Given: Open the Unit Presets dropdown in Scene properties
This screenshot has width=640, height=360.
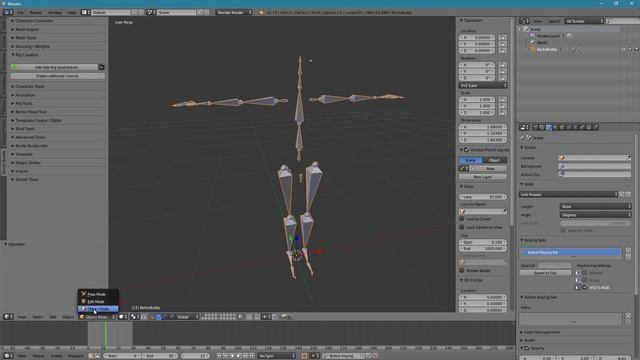Looking at the screenshot, I should pyautogui.click(x=569, y=195).
